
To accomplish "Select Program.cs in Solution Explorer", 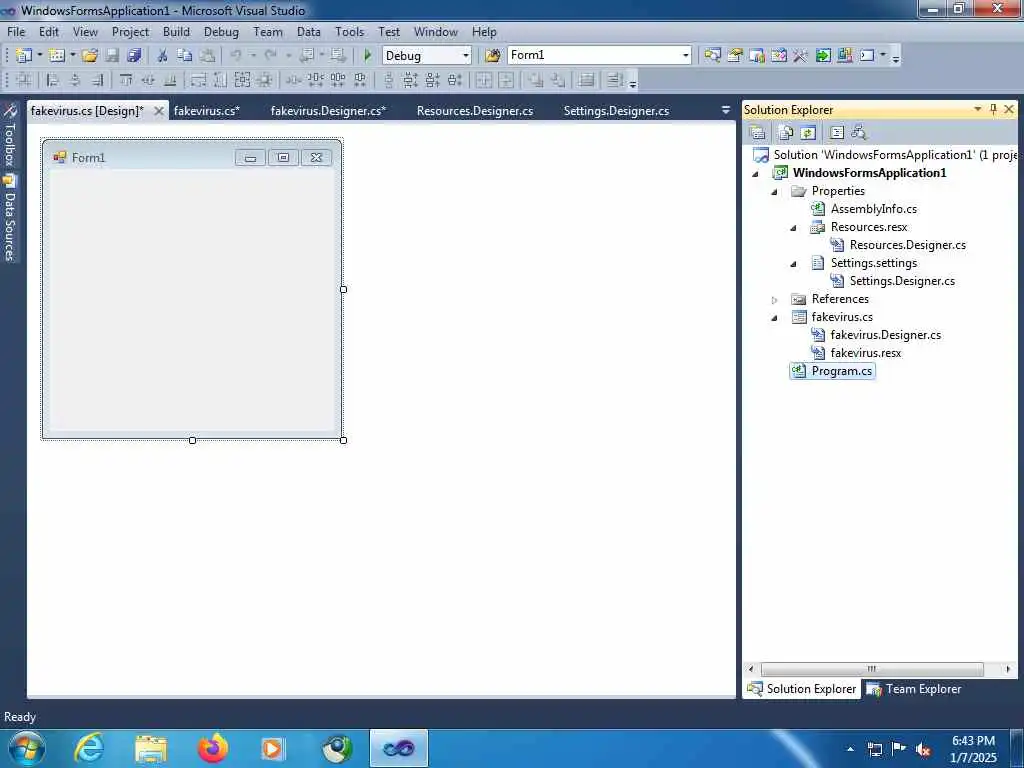I will point(841,371).
